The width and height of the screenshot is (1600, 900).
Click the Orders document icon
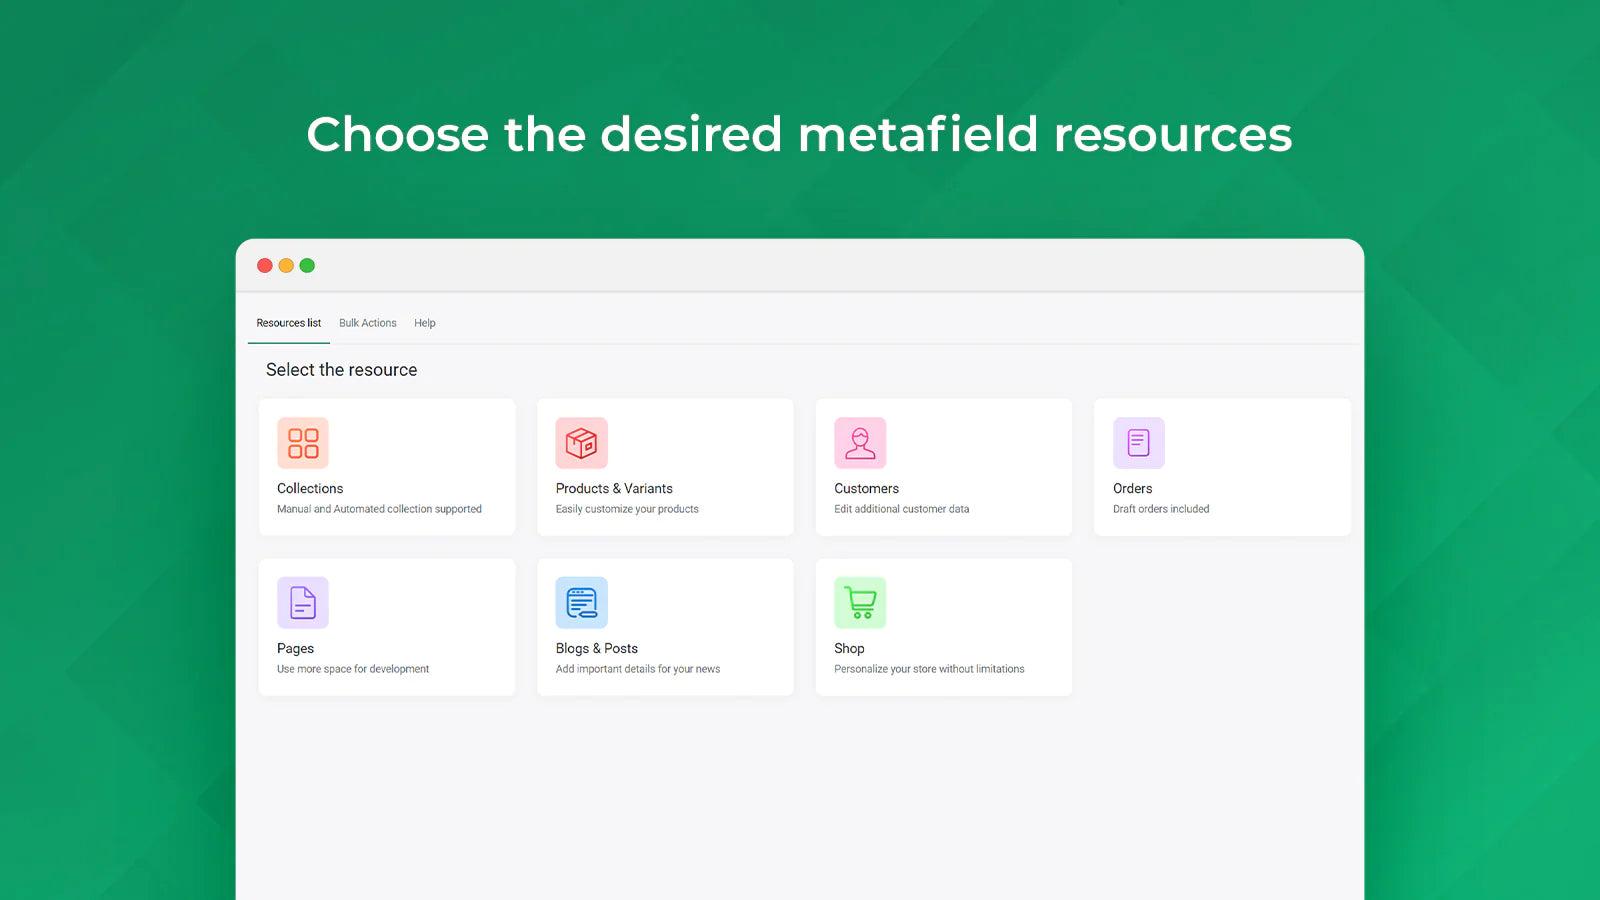click(x=1138, y=442)
